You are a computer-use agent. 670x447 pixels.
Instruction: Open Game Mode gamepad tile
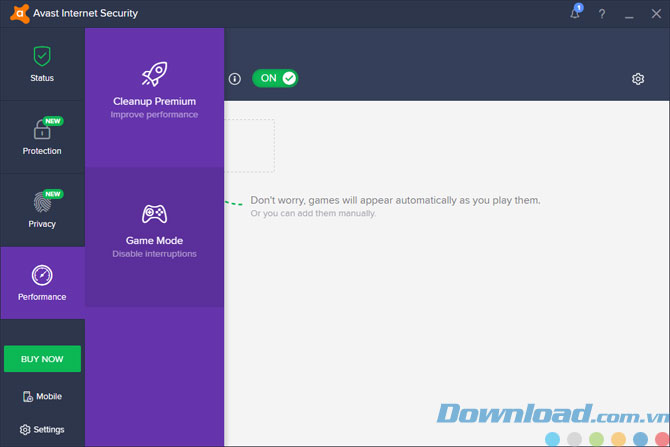point(154,236)
